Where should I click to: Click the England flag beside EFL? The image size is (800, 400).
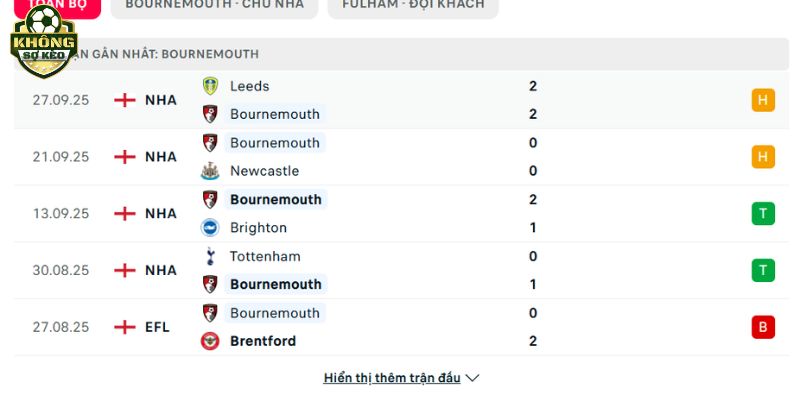[x=125, y=327]
